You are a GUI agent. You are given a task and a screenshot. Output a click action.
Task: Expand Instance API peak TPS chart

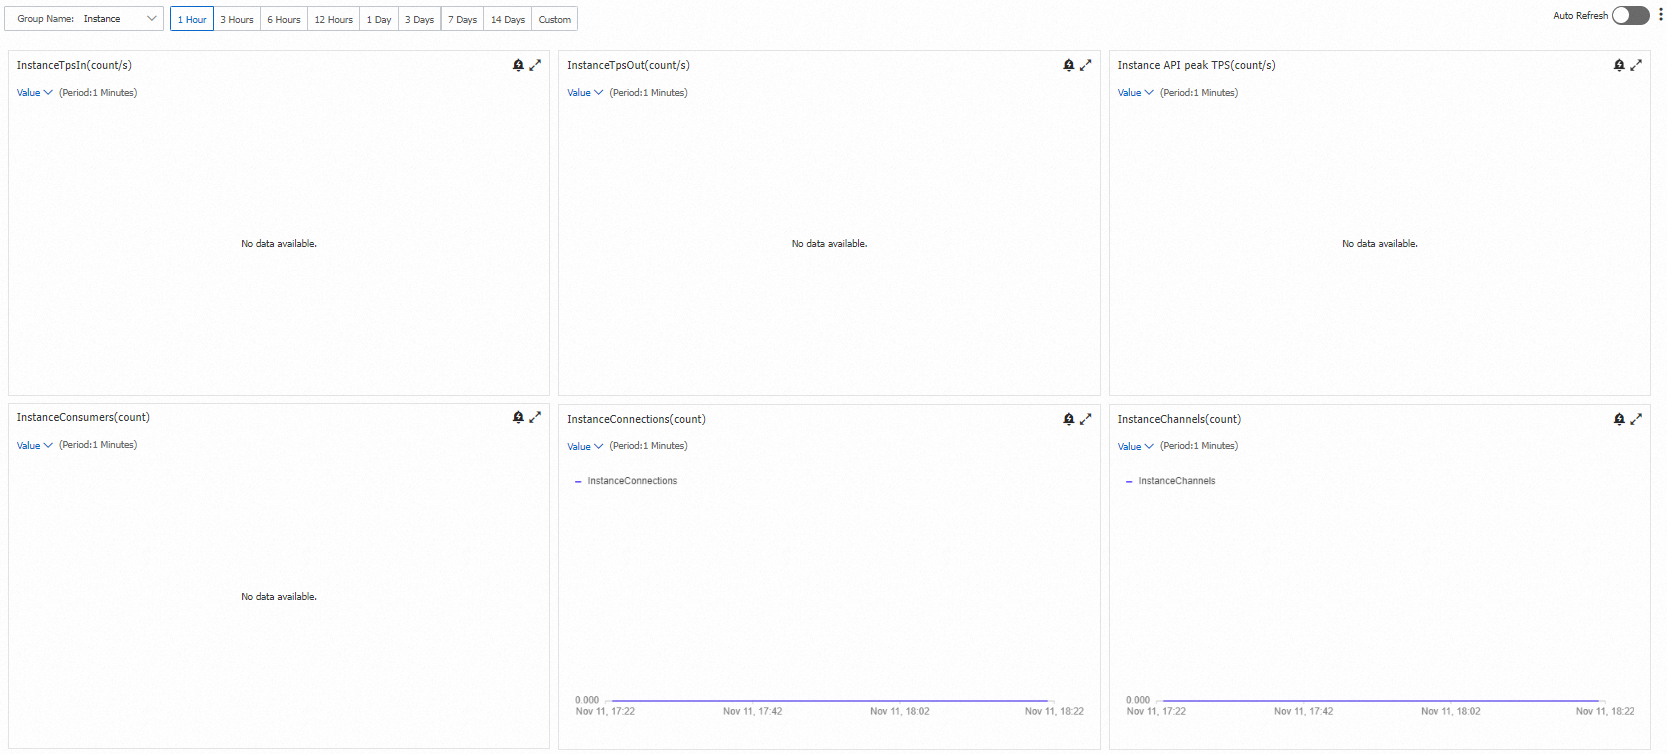[1636, 65]
